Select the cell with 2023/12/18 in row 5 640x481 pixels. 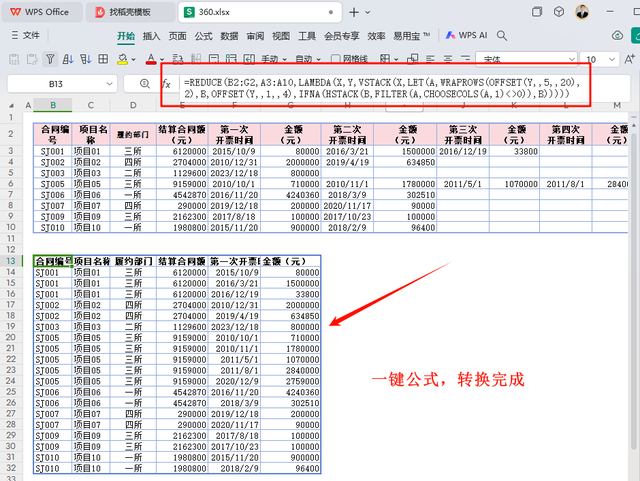click(234, 173)
